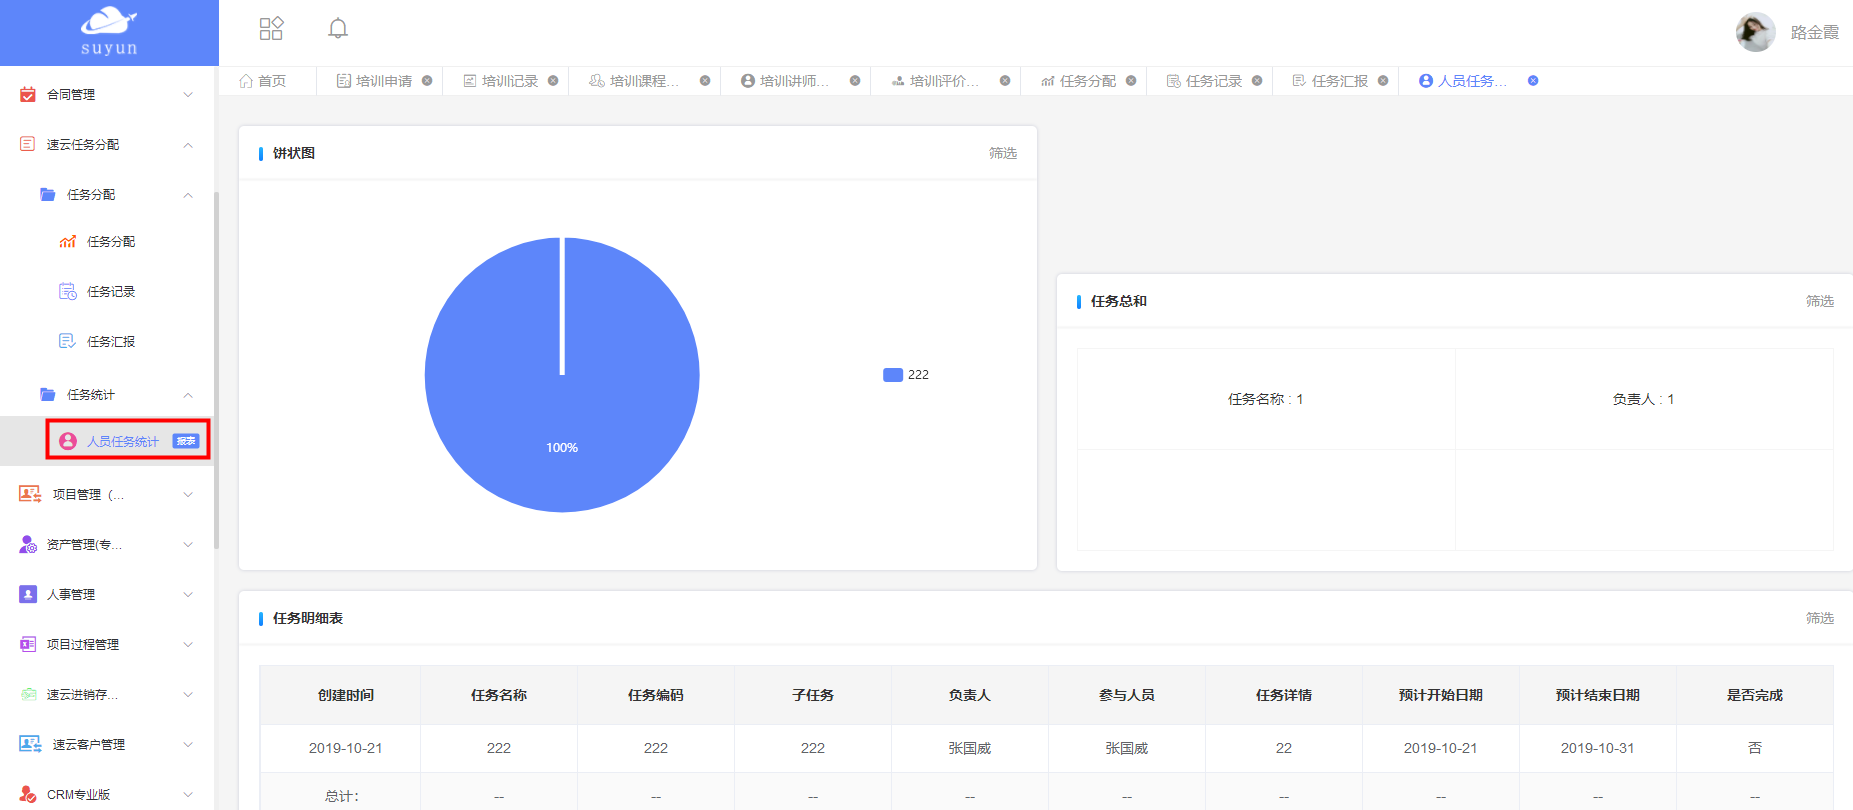Click the 速云进销存 sidebar icon
This screenshot has height=810, width=1853.
click(28, 694)
